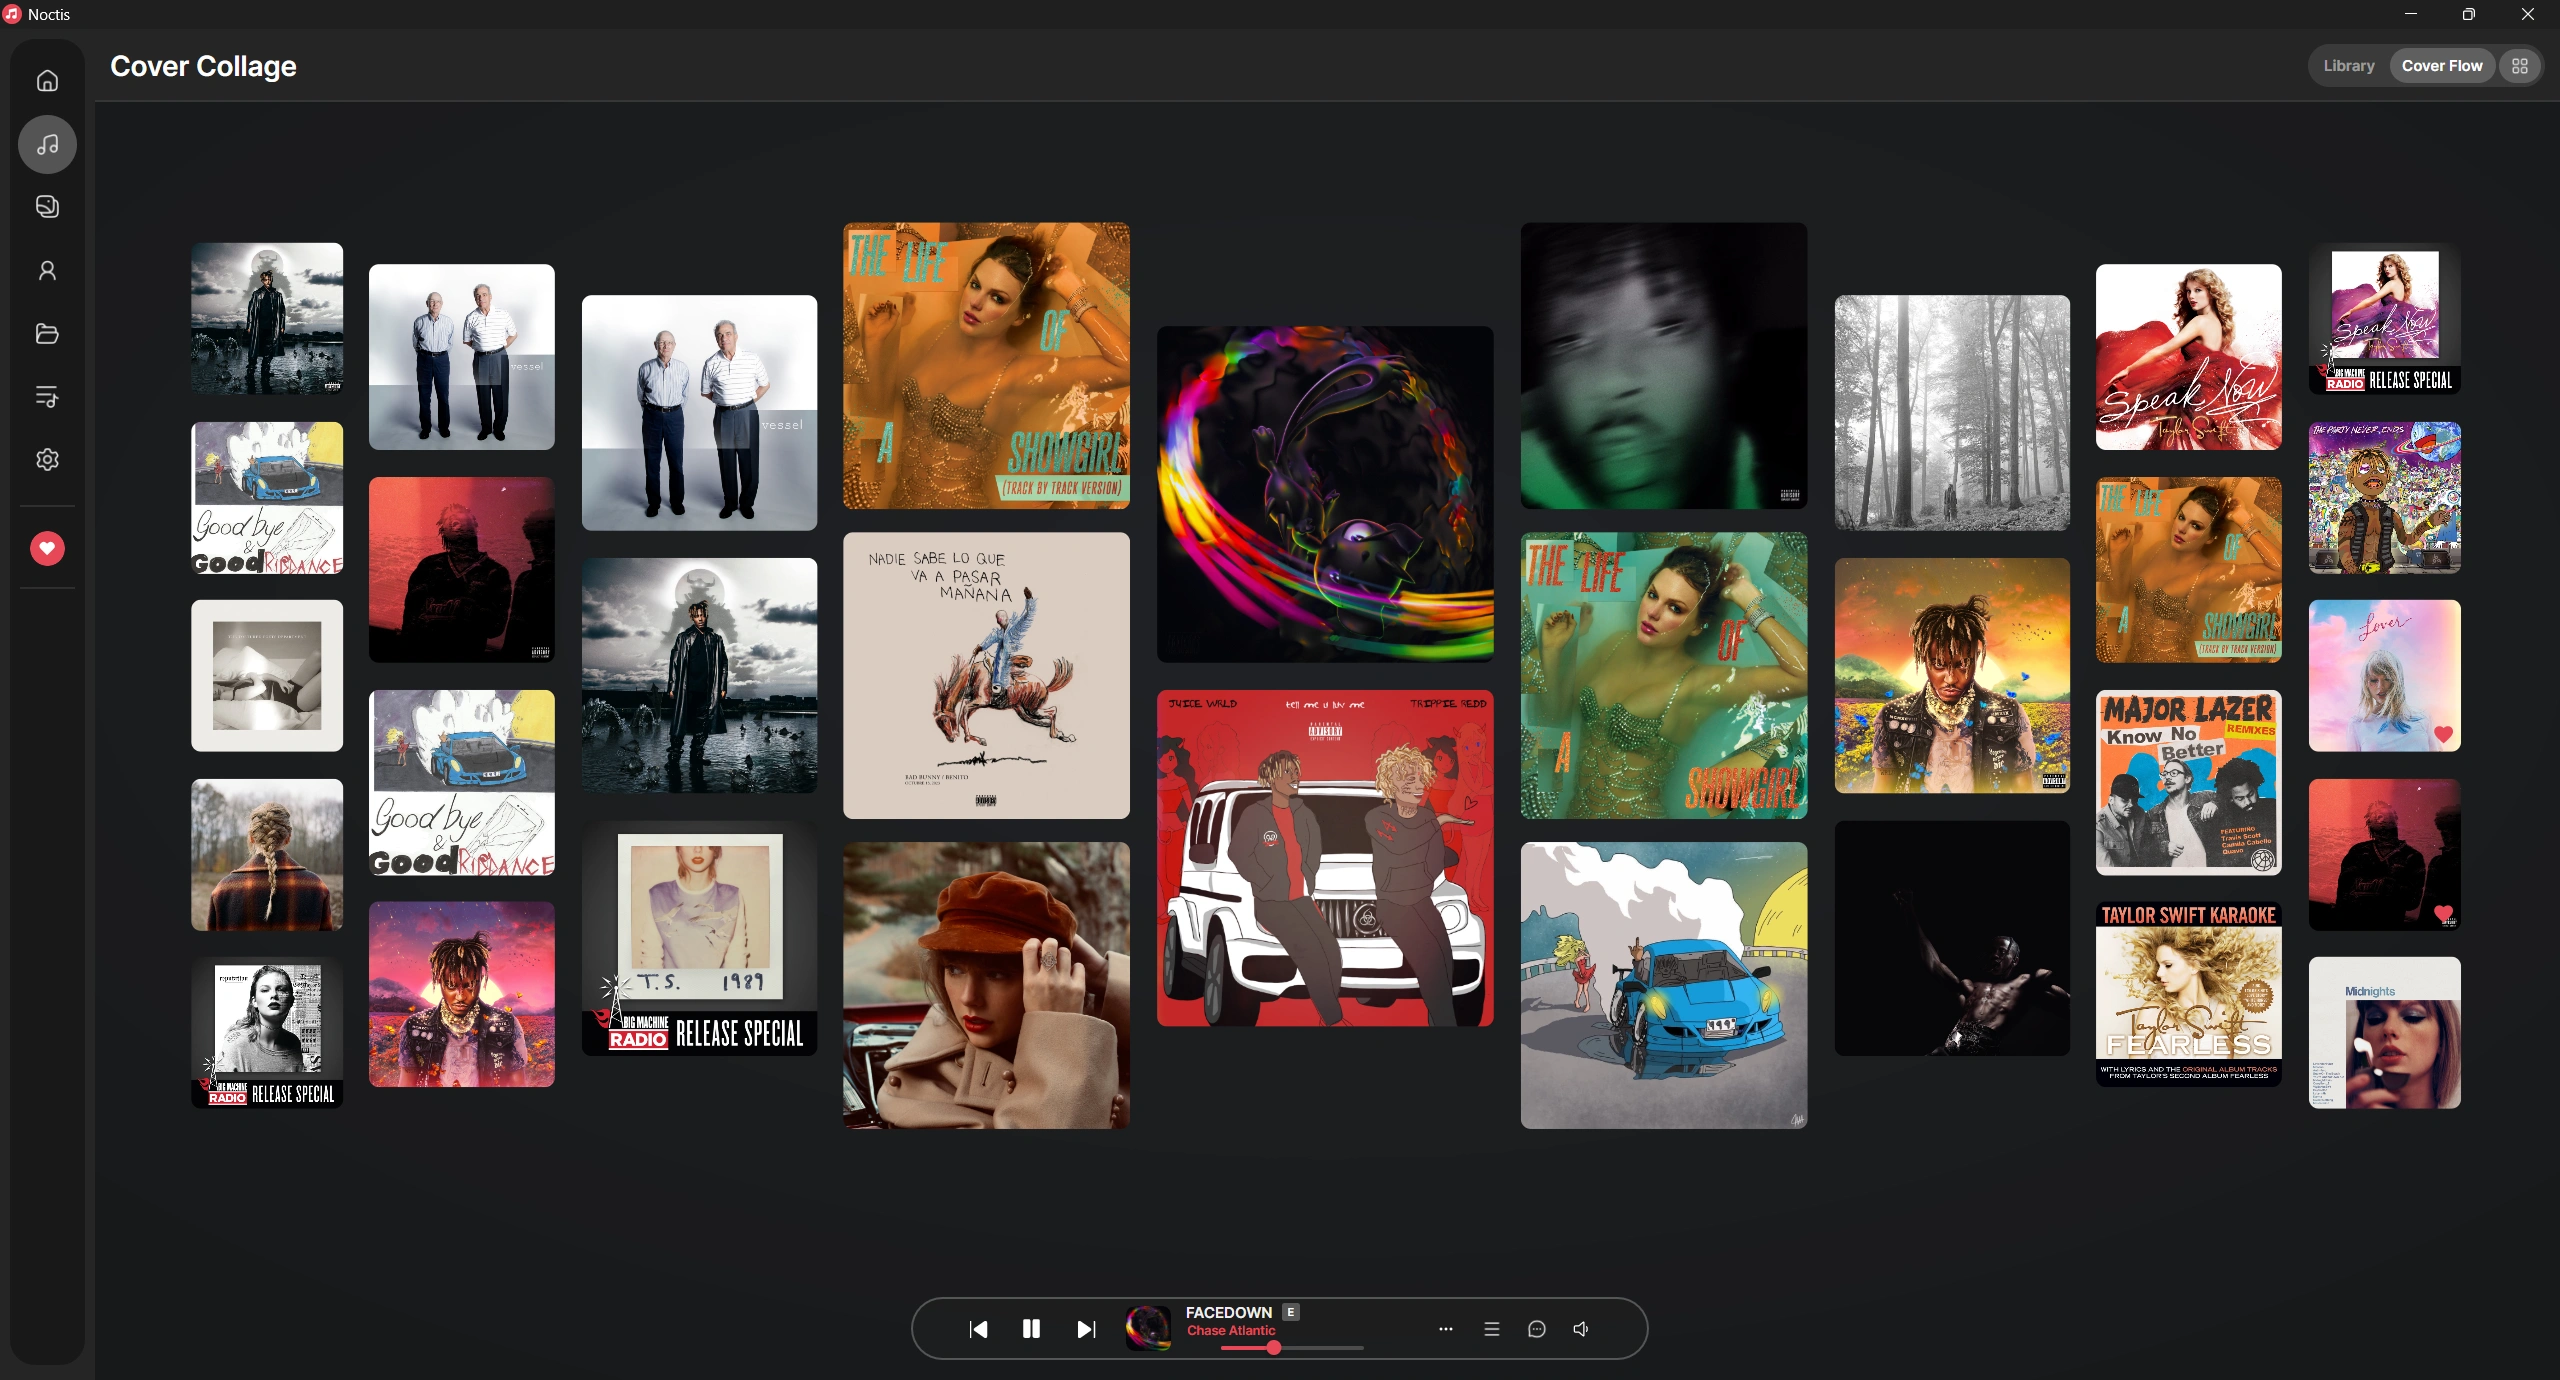
Task: Open the Midnights album cover
Action: pyautogui.click(x=2384, y=1033)
